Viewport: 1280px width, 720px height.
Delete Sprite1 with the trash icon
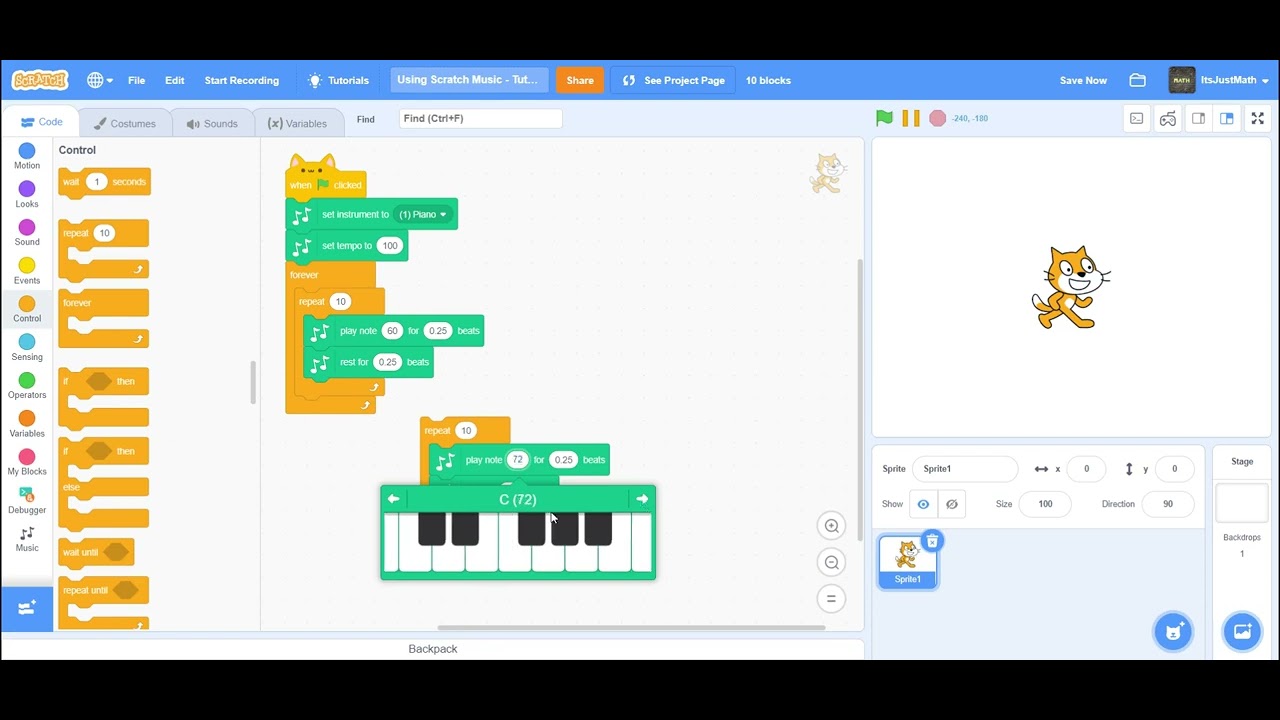pyautogui.click(x=932, y=541)
